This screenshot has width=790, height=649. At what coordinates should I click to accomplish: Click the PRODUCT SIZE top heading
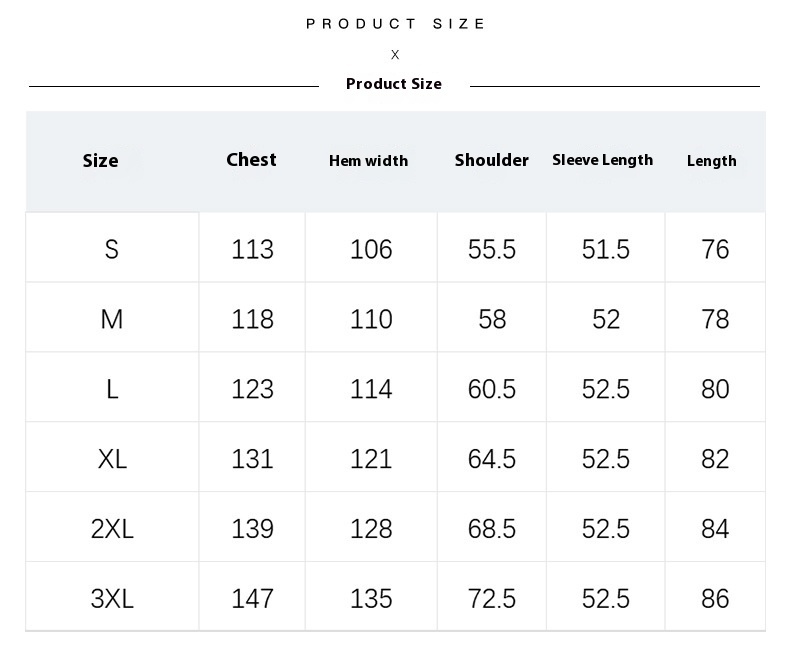(x=395, y=24)
